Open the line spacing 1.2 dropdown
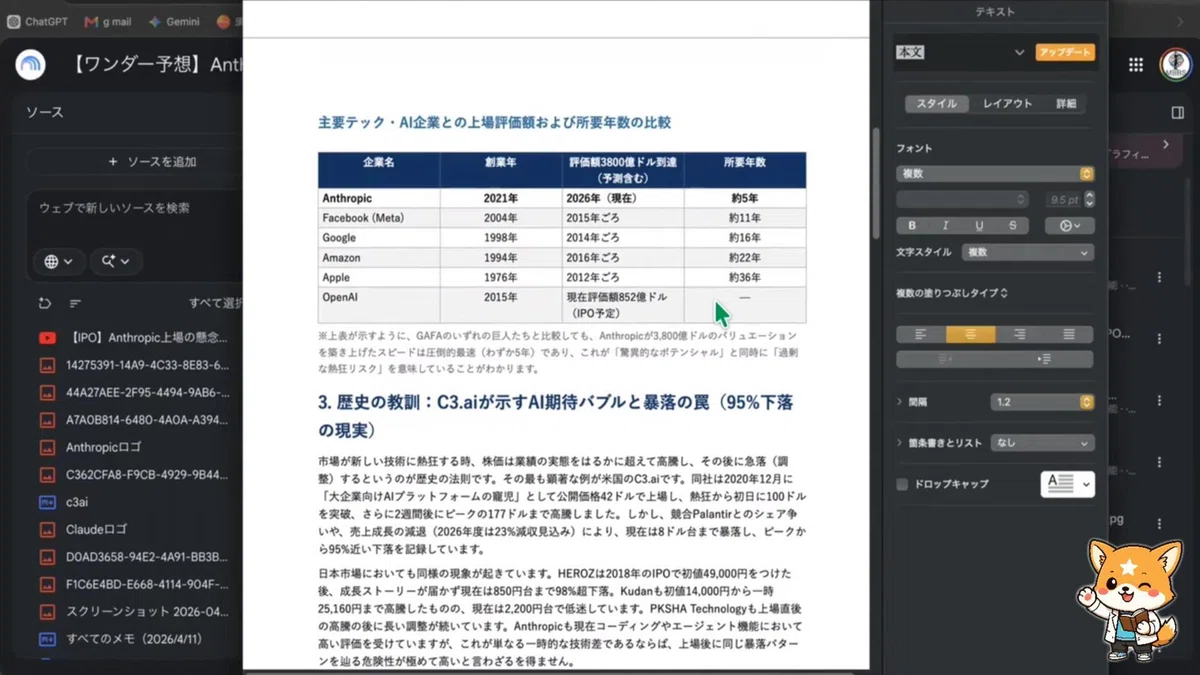Image resolution: width=1200 pixels, height=675 pixels. pos(1042,402)
